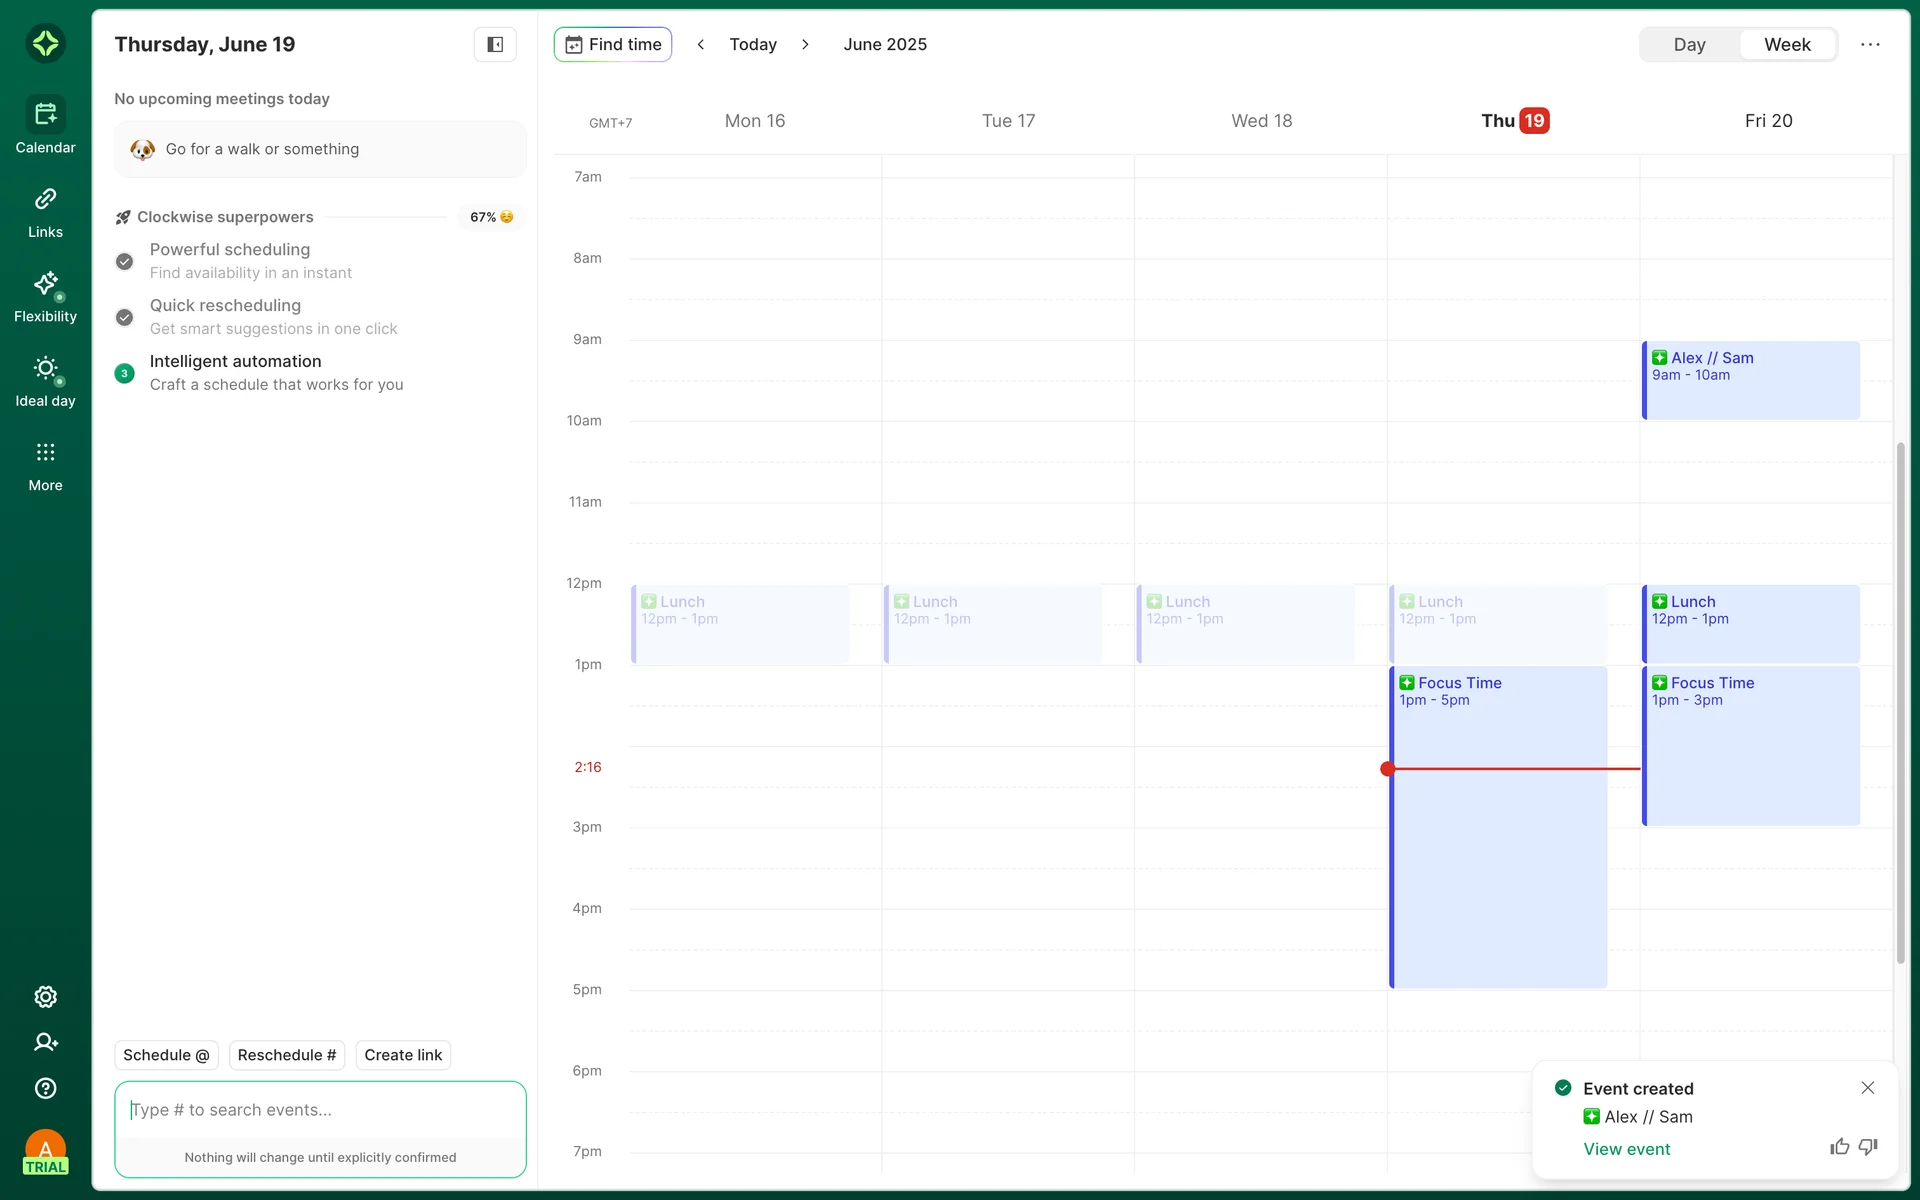Give thumbs up on Event created toast
1920x1200 pixels.
[1839, 1147]
